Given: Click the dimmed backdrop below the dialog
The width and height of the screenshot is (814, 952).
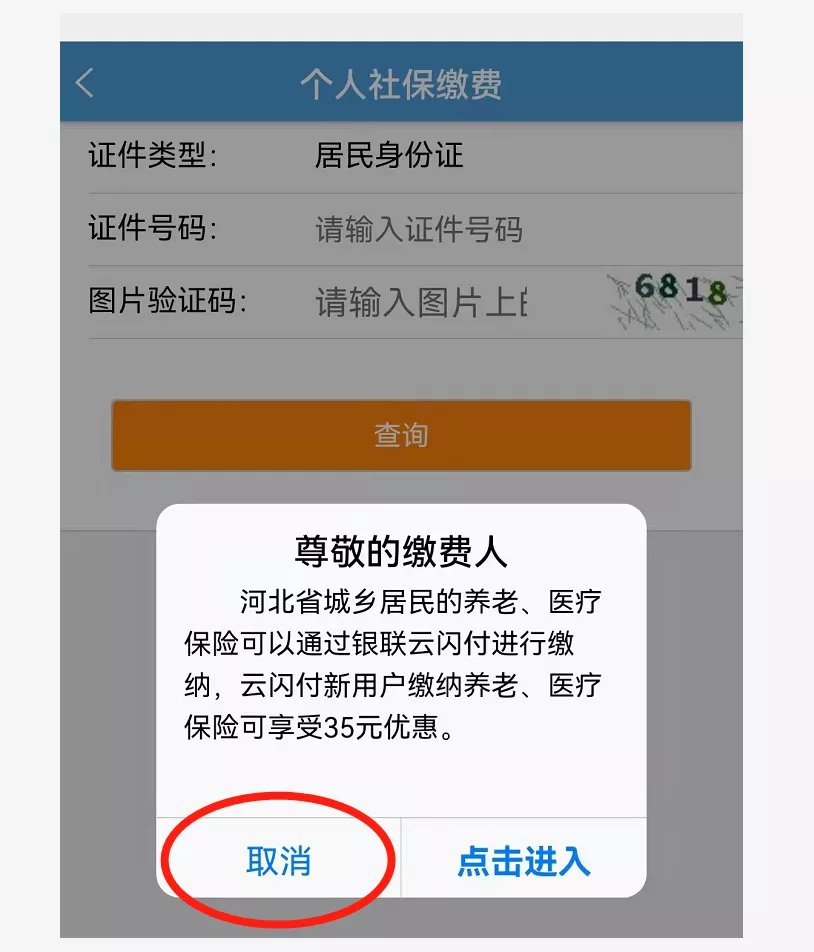Looking at the screenshot, I should click(x=401, y=918).
